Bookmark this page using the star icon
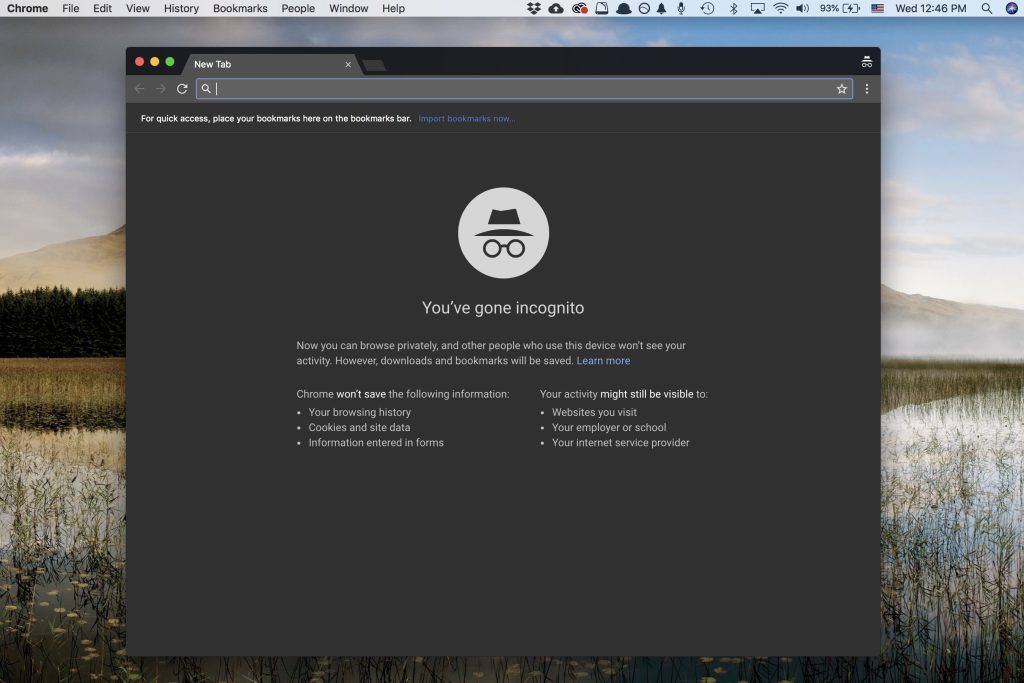 coord(843,88)
